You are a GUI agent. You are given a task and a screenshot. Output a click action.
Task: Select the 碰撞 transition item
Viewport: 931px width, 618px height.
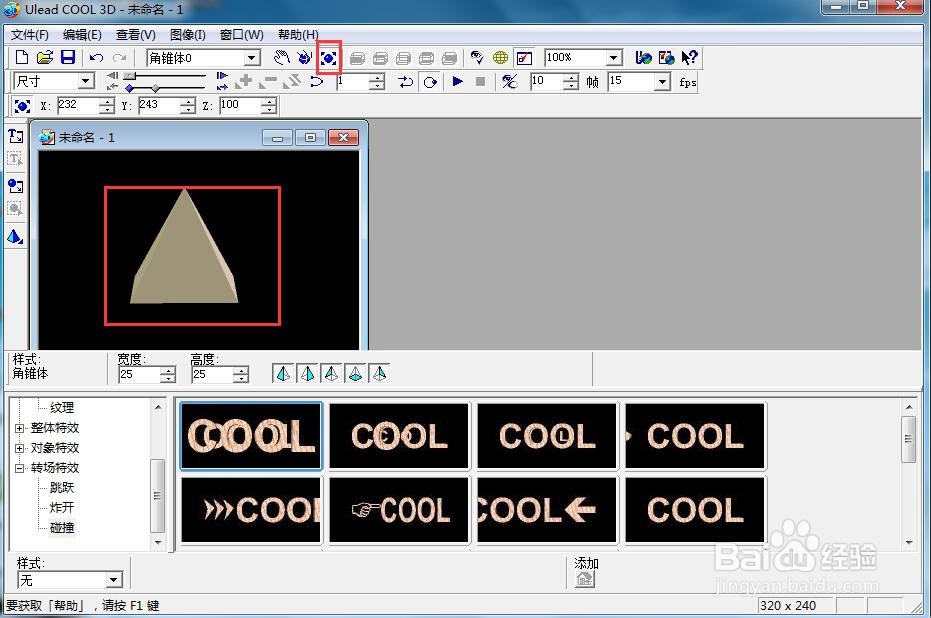pos(62,527)
